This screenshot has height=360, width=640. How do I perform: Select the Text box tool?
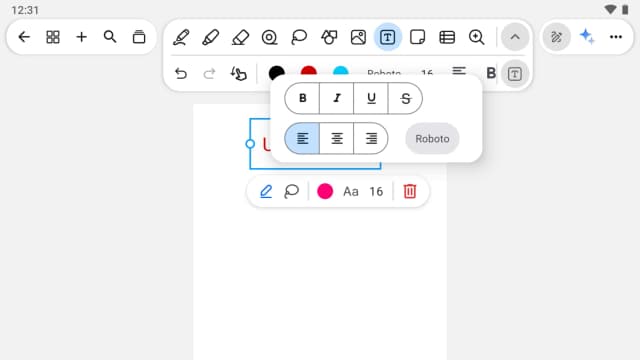pyautogui.click(x=387, y=37)
